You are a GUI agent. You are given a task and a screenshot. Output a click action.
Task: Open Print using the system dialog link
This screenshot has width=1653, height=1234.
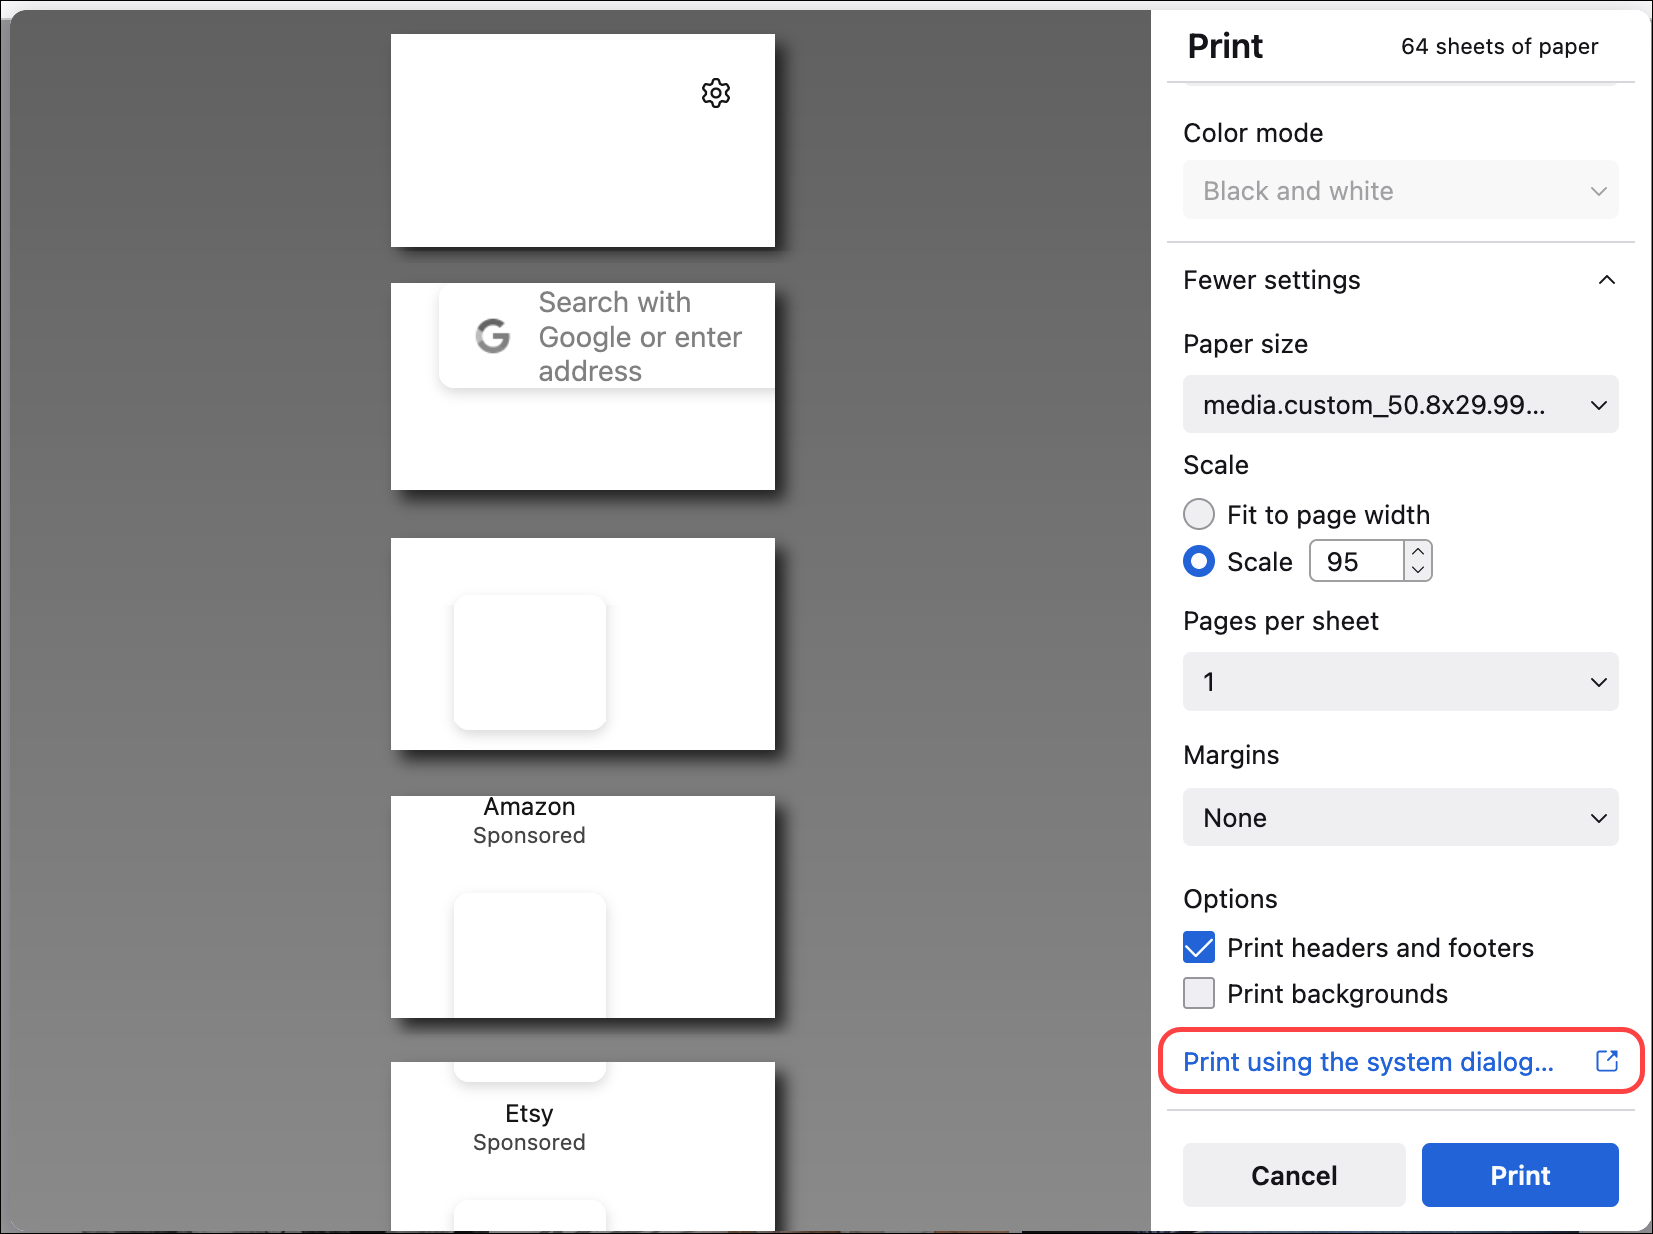point(1368,1061)
